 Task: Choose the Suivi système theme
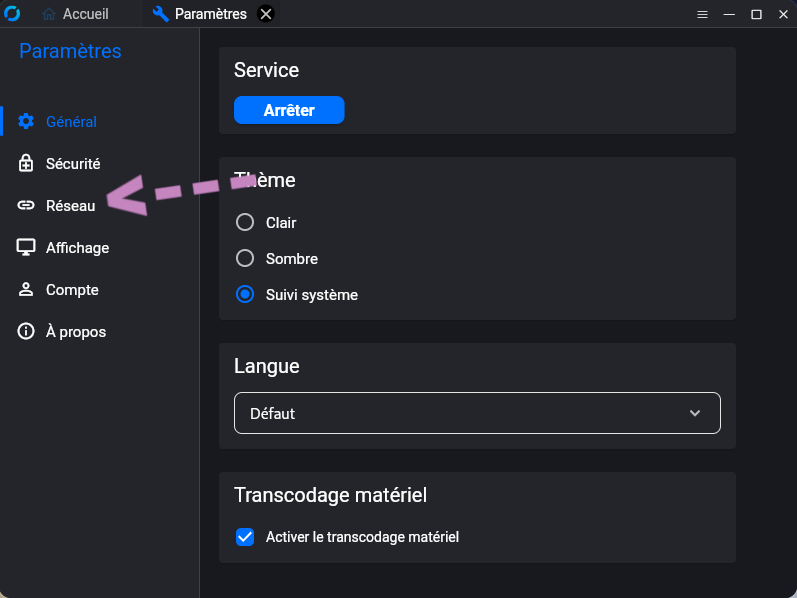click(x=245, y=295)
